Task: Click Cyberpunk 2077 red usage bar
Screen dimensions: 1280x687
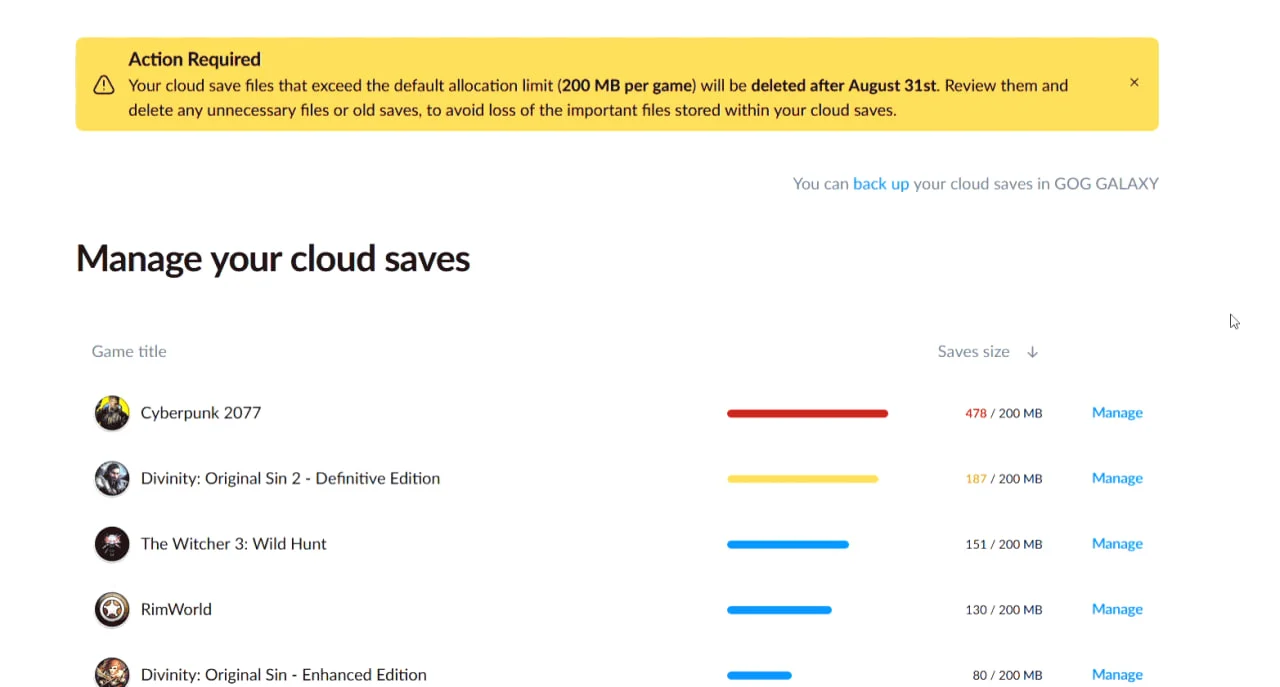Action: (x=807, y=414)
